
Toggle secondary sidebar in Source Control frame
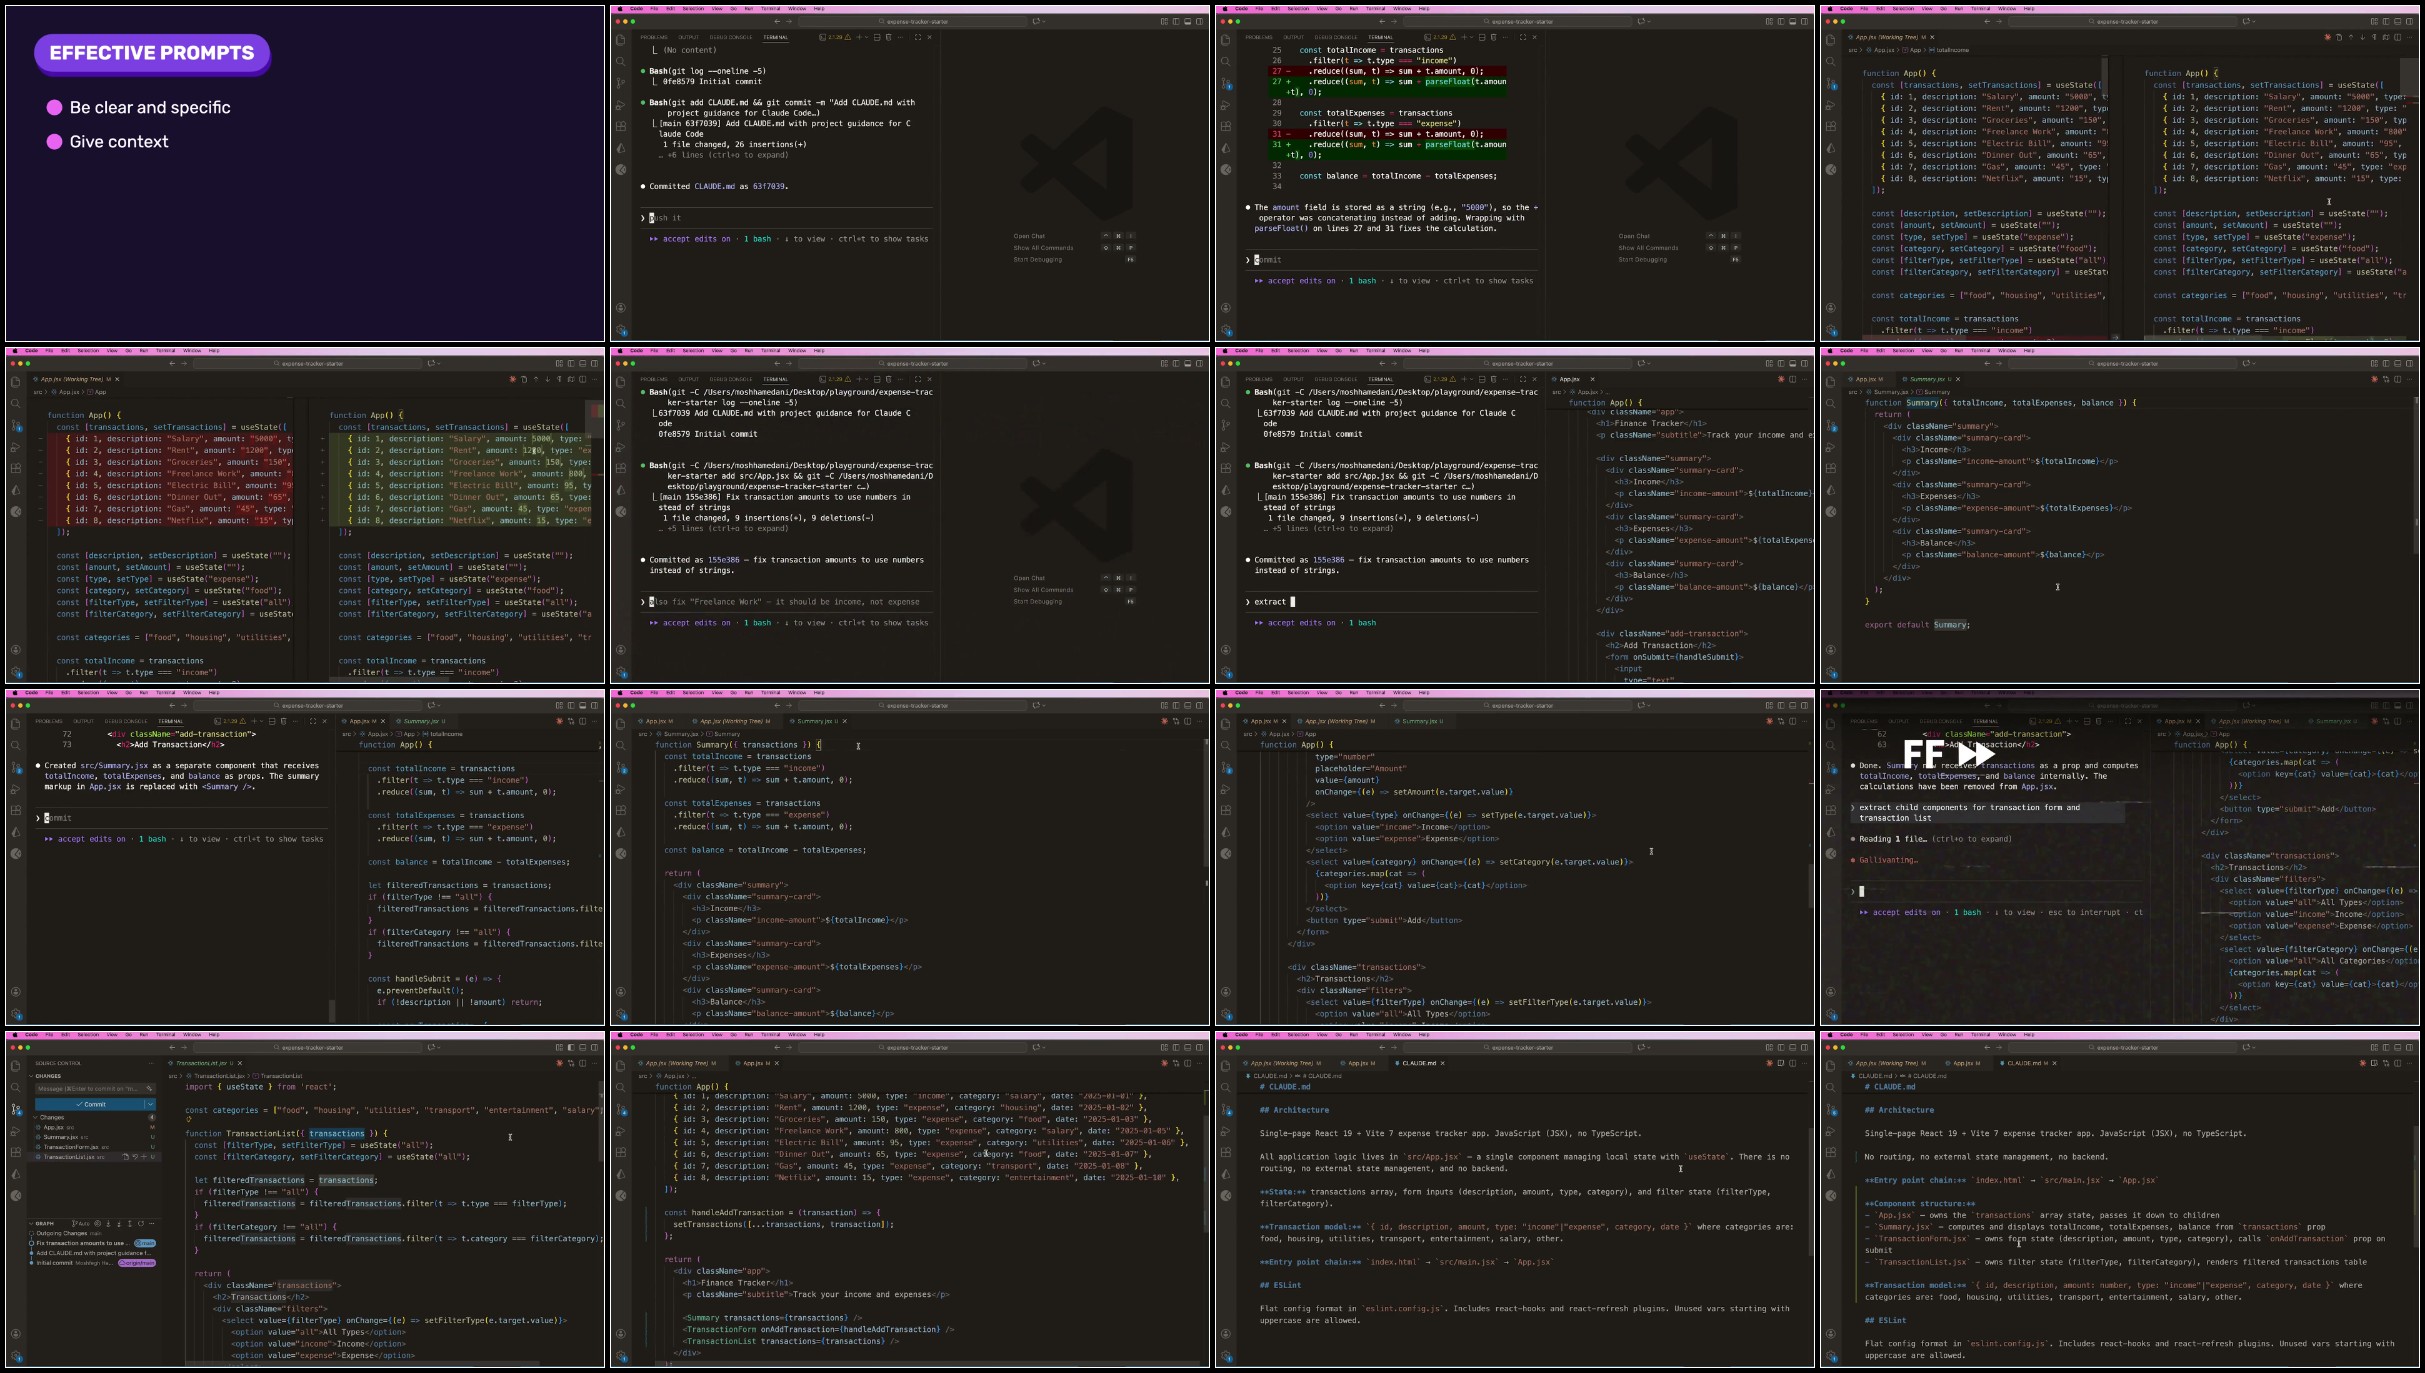(595, 1048)
